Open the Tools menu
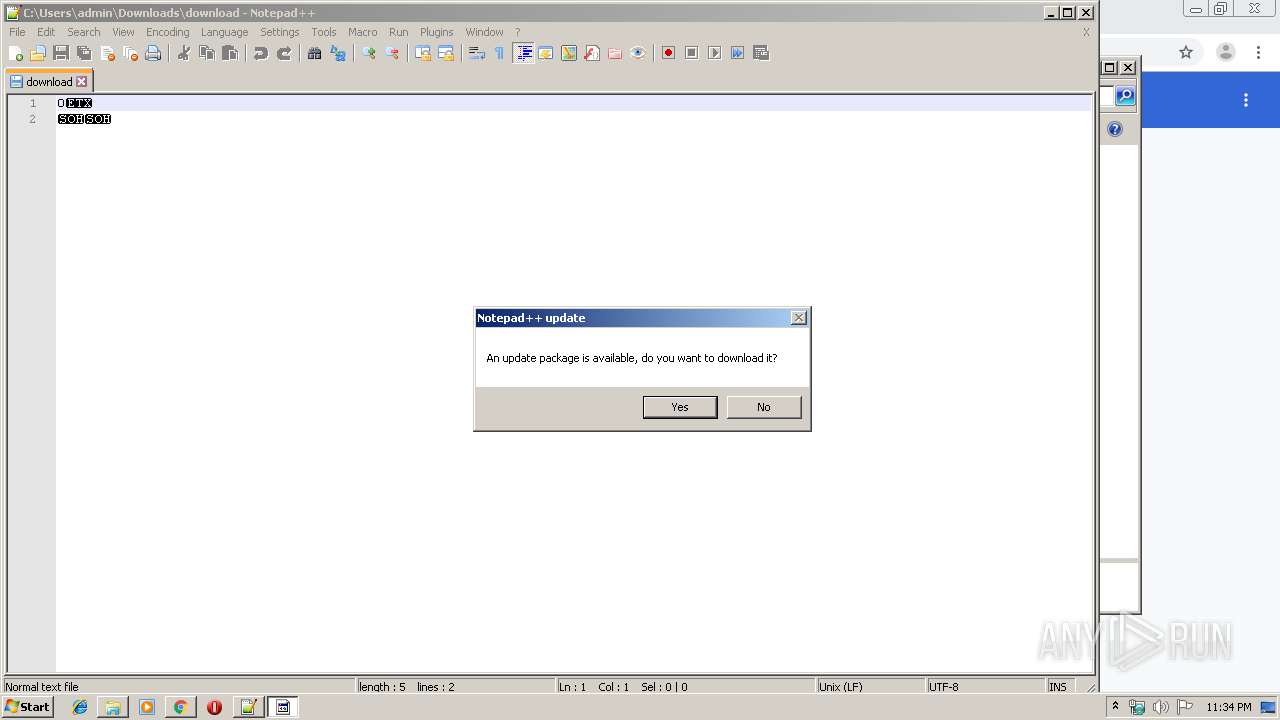 coord(324,32)
